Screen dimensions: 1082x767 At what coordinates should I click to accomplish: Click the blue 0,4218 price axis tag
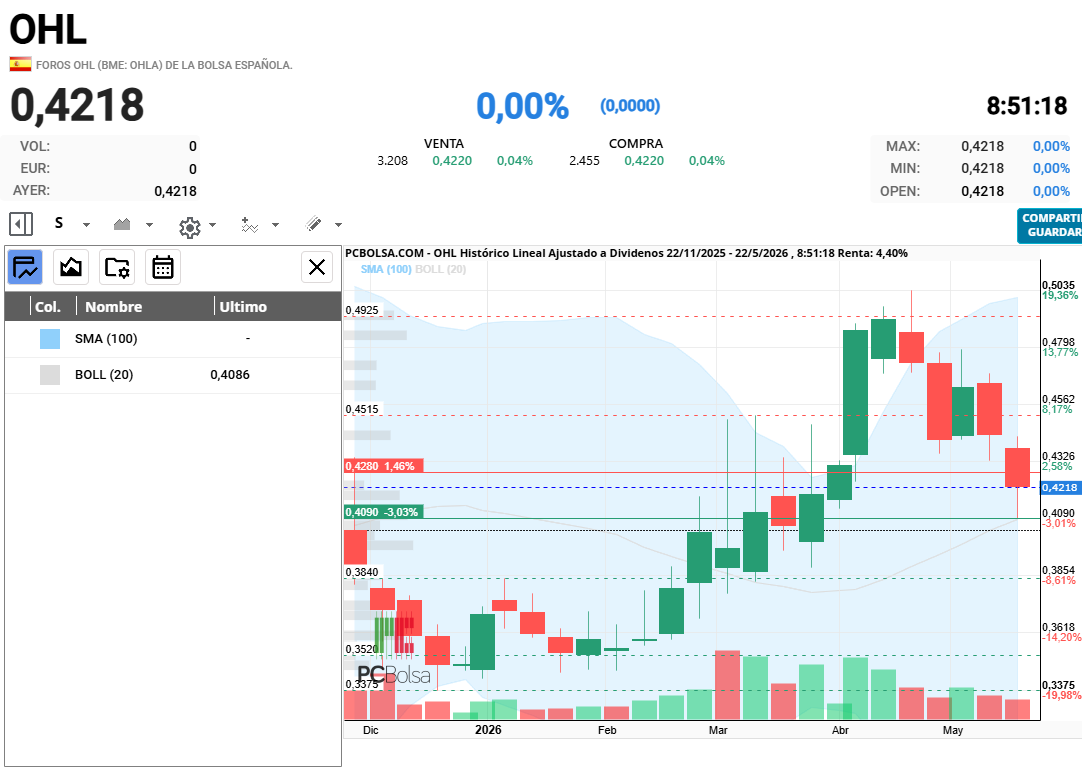pos(1060,488)
